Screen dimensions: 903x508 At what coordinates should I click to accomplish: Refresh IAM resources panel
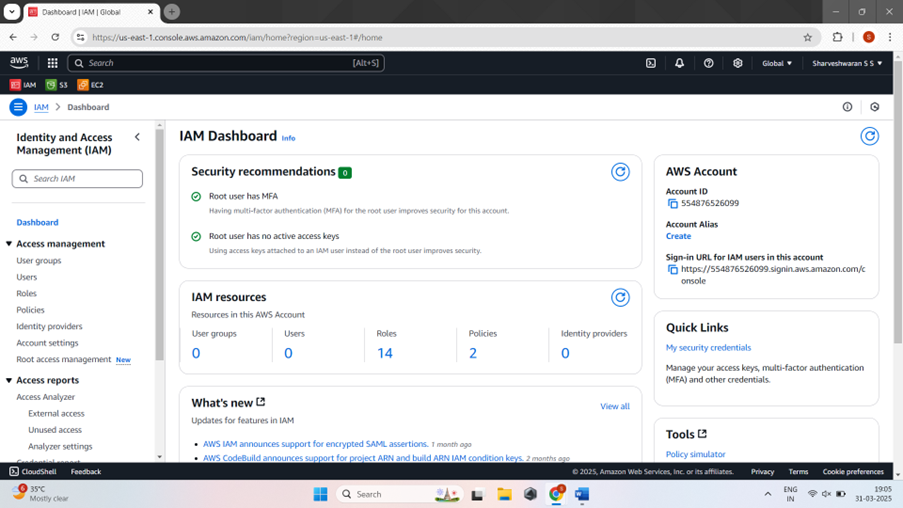pos(620,298)
